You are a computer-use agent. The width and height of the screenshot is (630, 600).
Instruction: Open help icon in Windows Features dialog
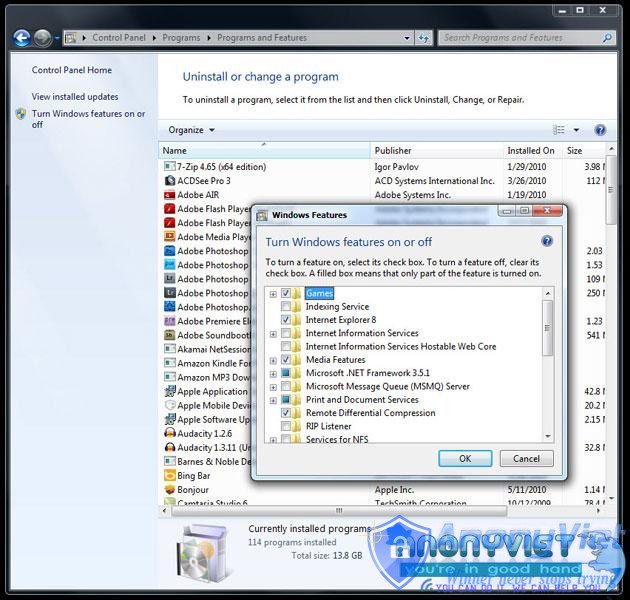[x=547, y=241]
